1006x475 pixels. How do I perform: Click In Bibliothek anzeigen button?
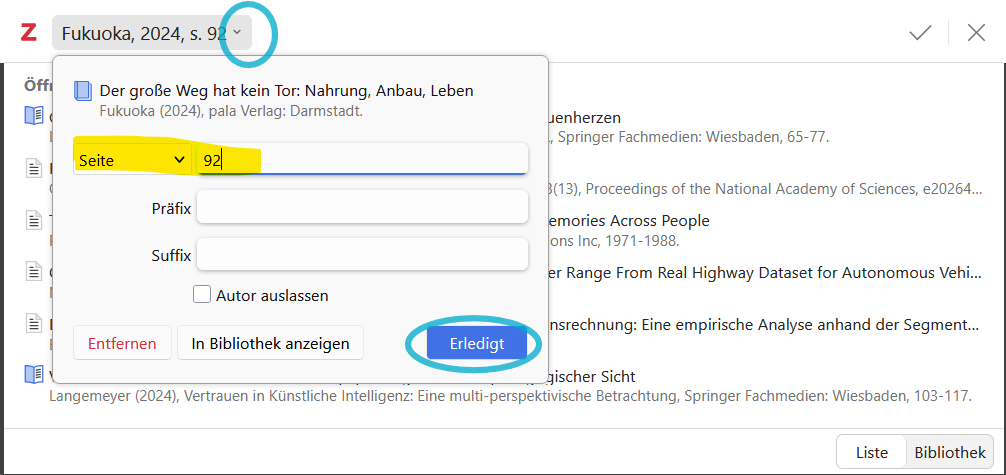[x=270, y=343]
